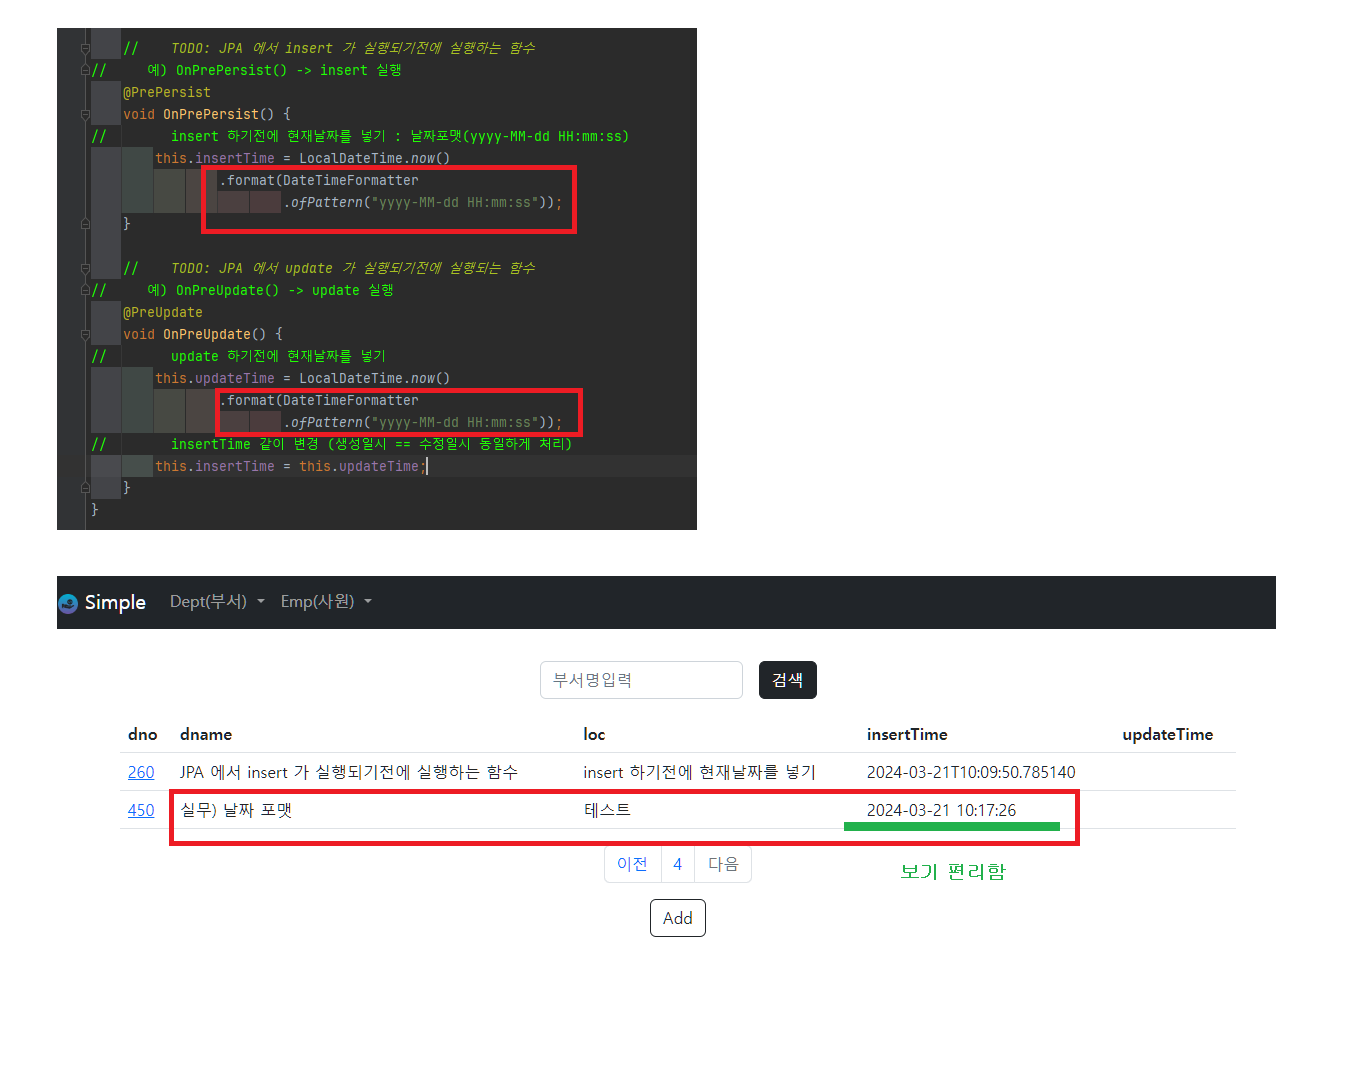Focus the 부서명입력 search field
Image resolution: width=1369 pixels, height=1065 pixels.
641,680
